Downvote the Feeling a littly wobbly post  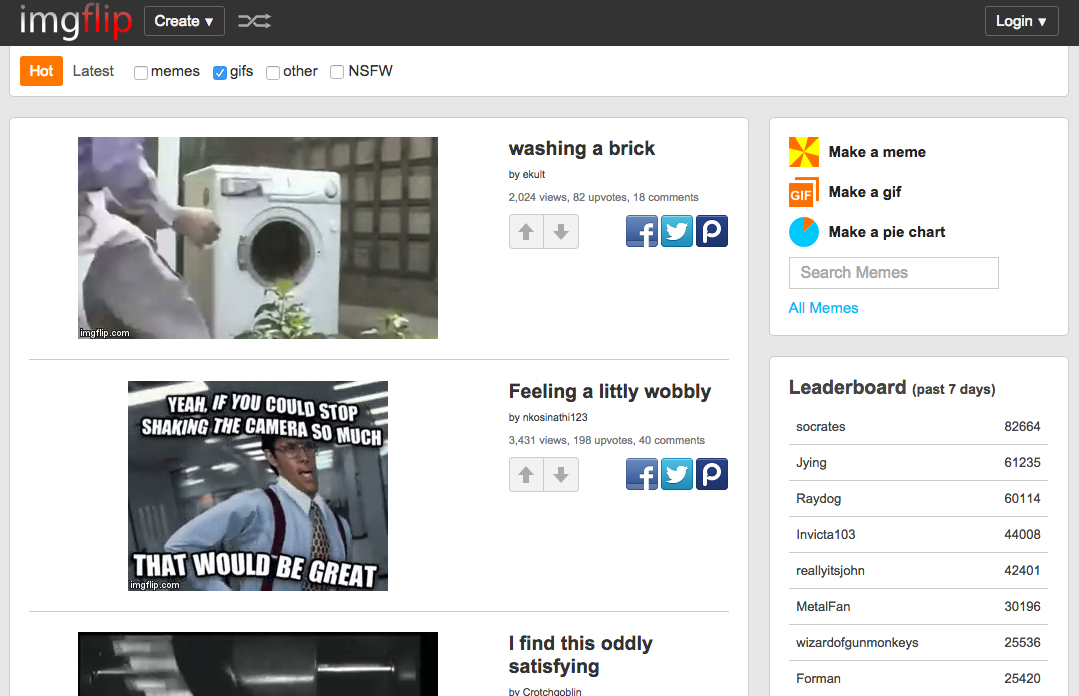tap(561, 474)
